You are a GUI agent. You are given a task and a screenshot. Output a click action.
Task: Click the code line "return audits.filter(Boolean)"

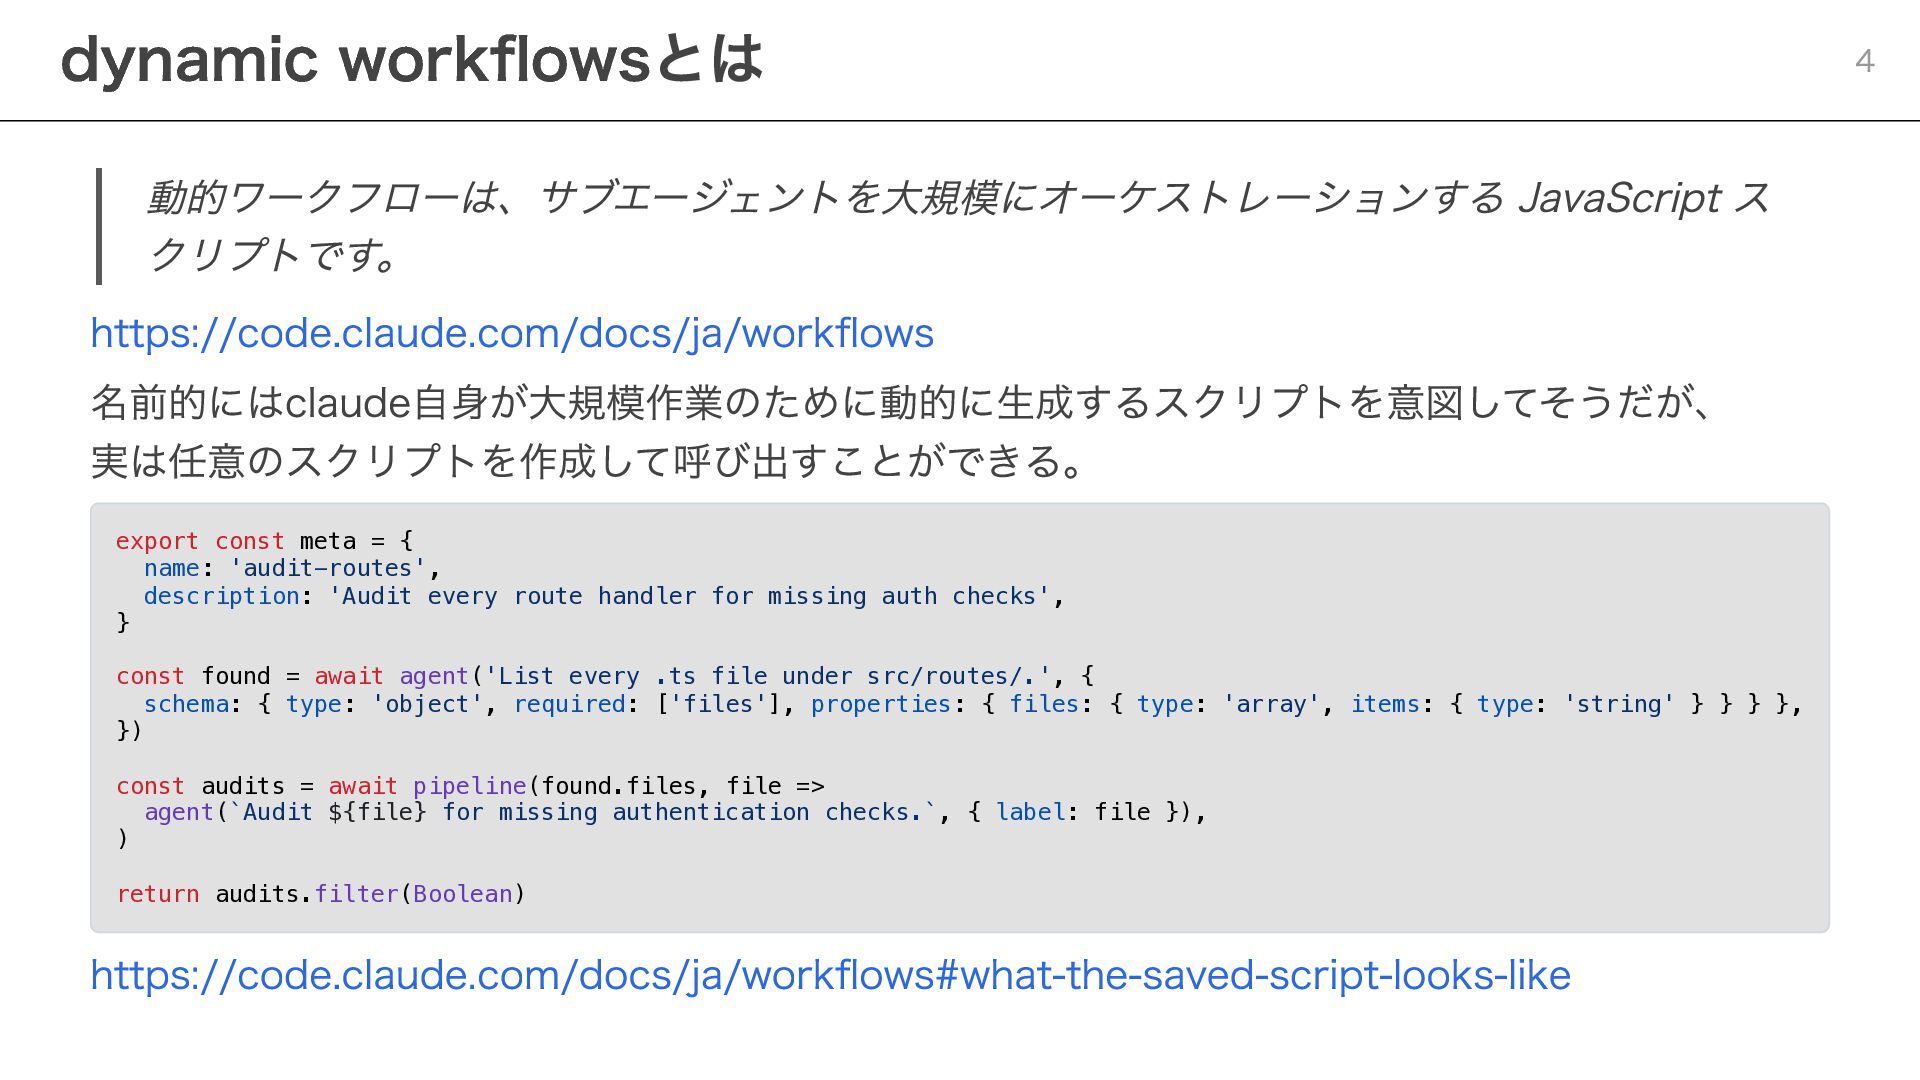point(321,894)
